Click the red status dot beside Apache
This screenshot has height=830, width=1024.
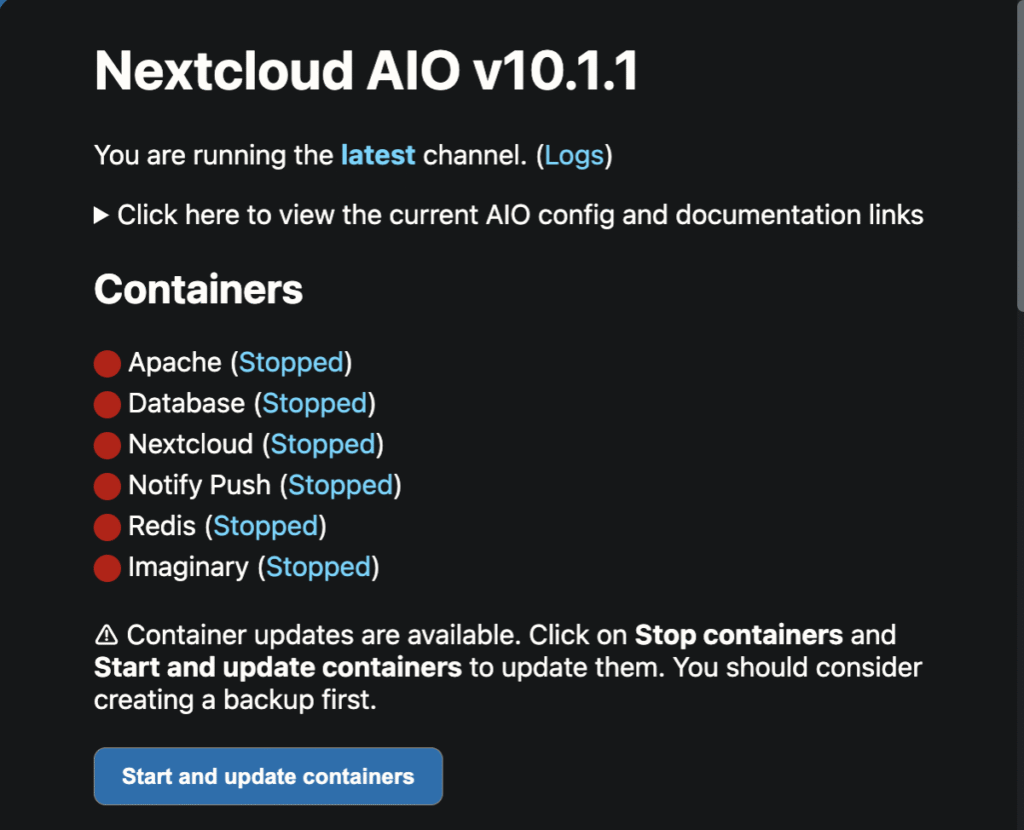(107, 364)
